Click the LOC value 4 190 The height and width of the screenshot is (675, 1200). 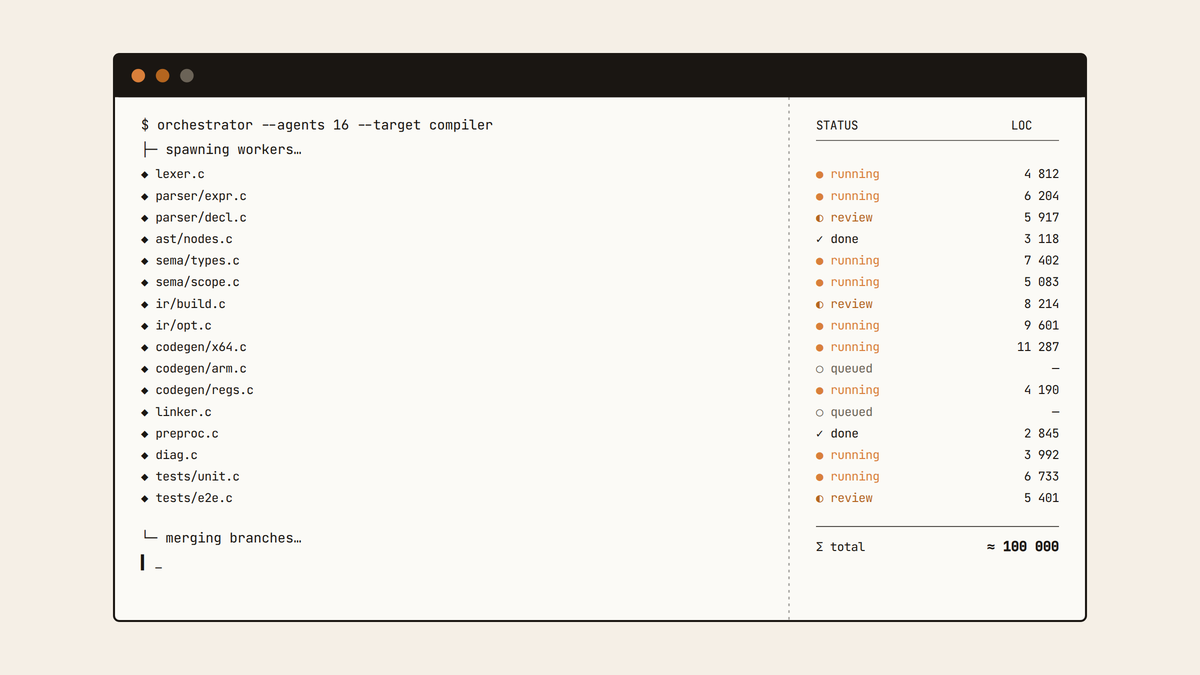[x=1041, y=390]
